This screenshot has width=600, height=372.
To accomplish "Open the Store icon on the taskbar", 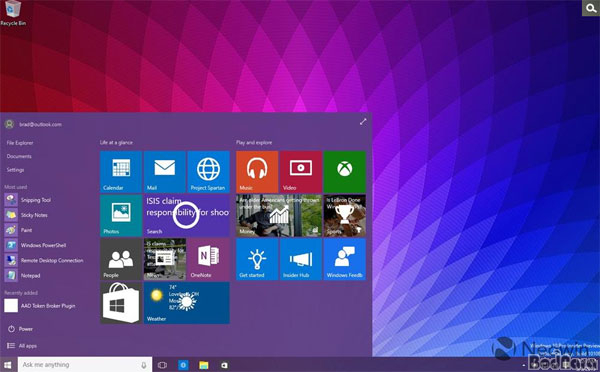I will [224, 365].
